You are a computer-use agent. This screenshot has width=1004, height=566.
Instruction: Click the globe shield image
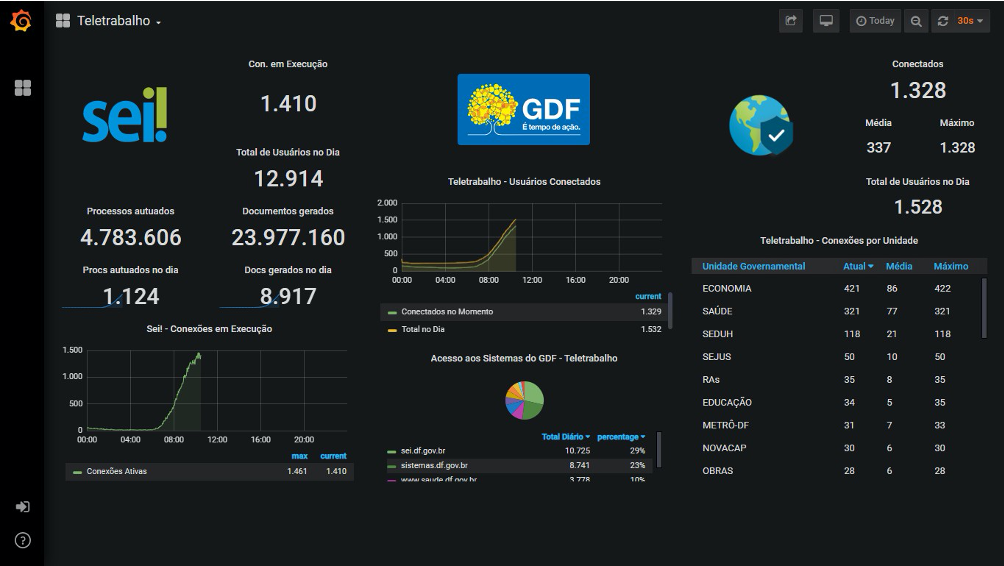tap(761, 125)
